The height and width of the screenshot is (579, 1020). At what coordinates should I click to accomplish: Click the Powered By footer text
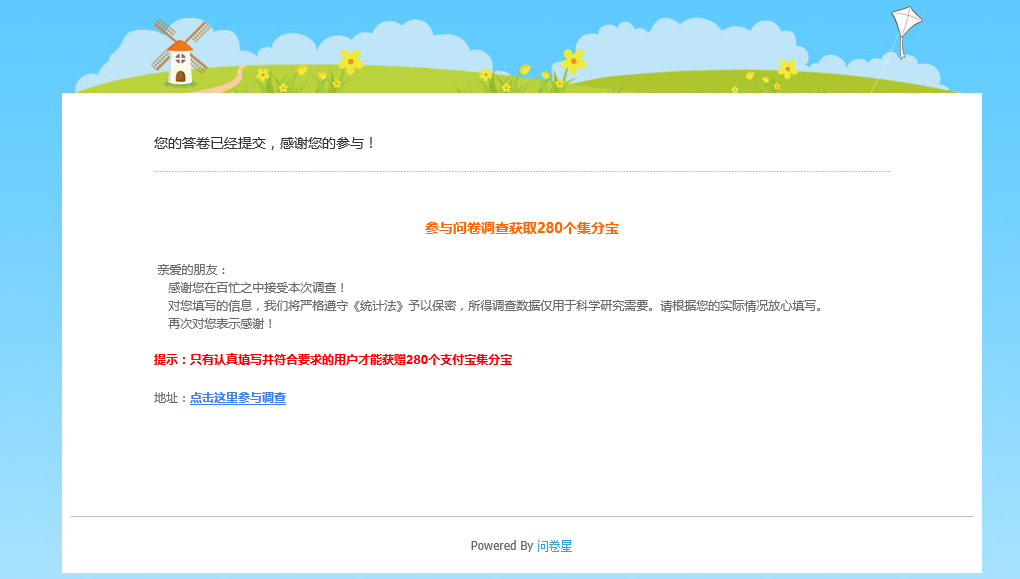click(502, 546)
